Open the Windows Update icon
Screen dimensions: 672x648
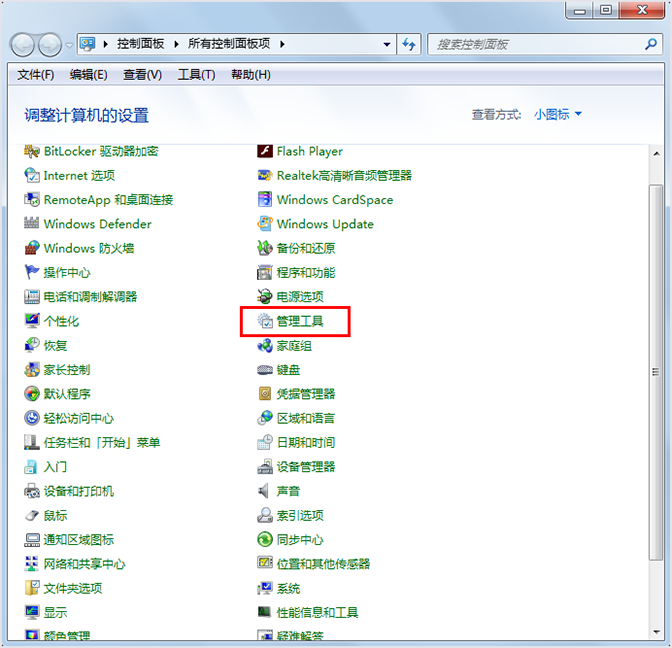(x=265, y=224)
